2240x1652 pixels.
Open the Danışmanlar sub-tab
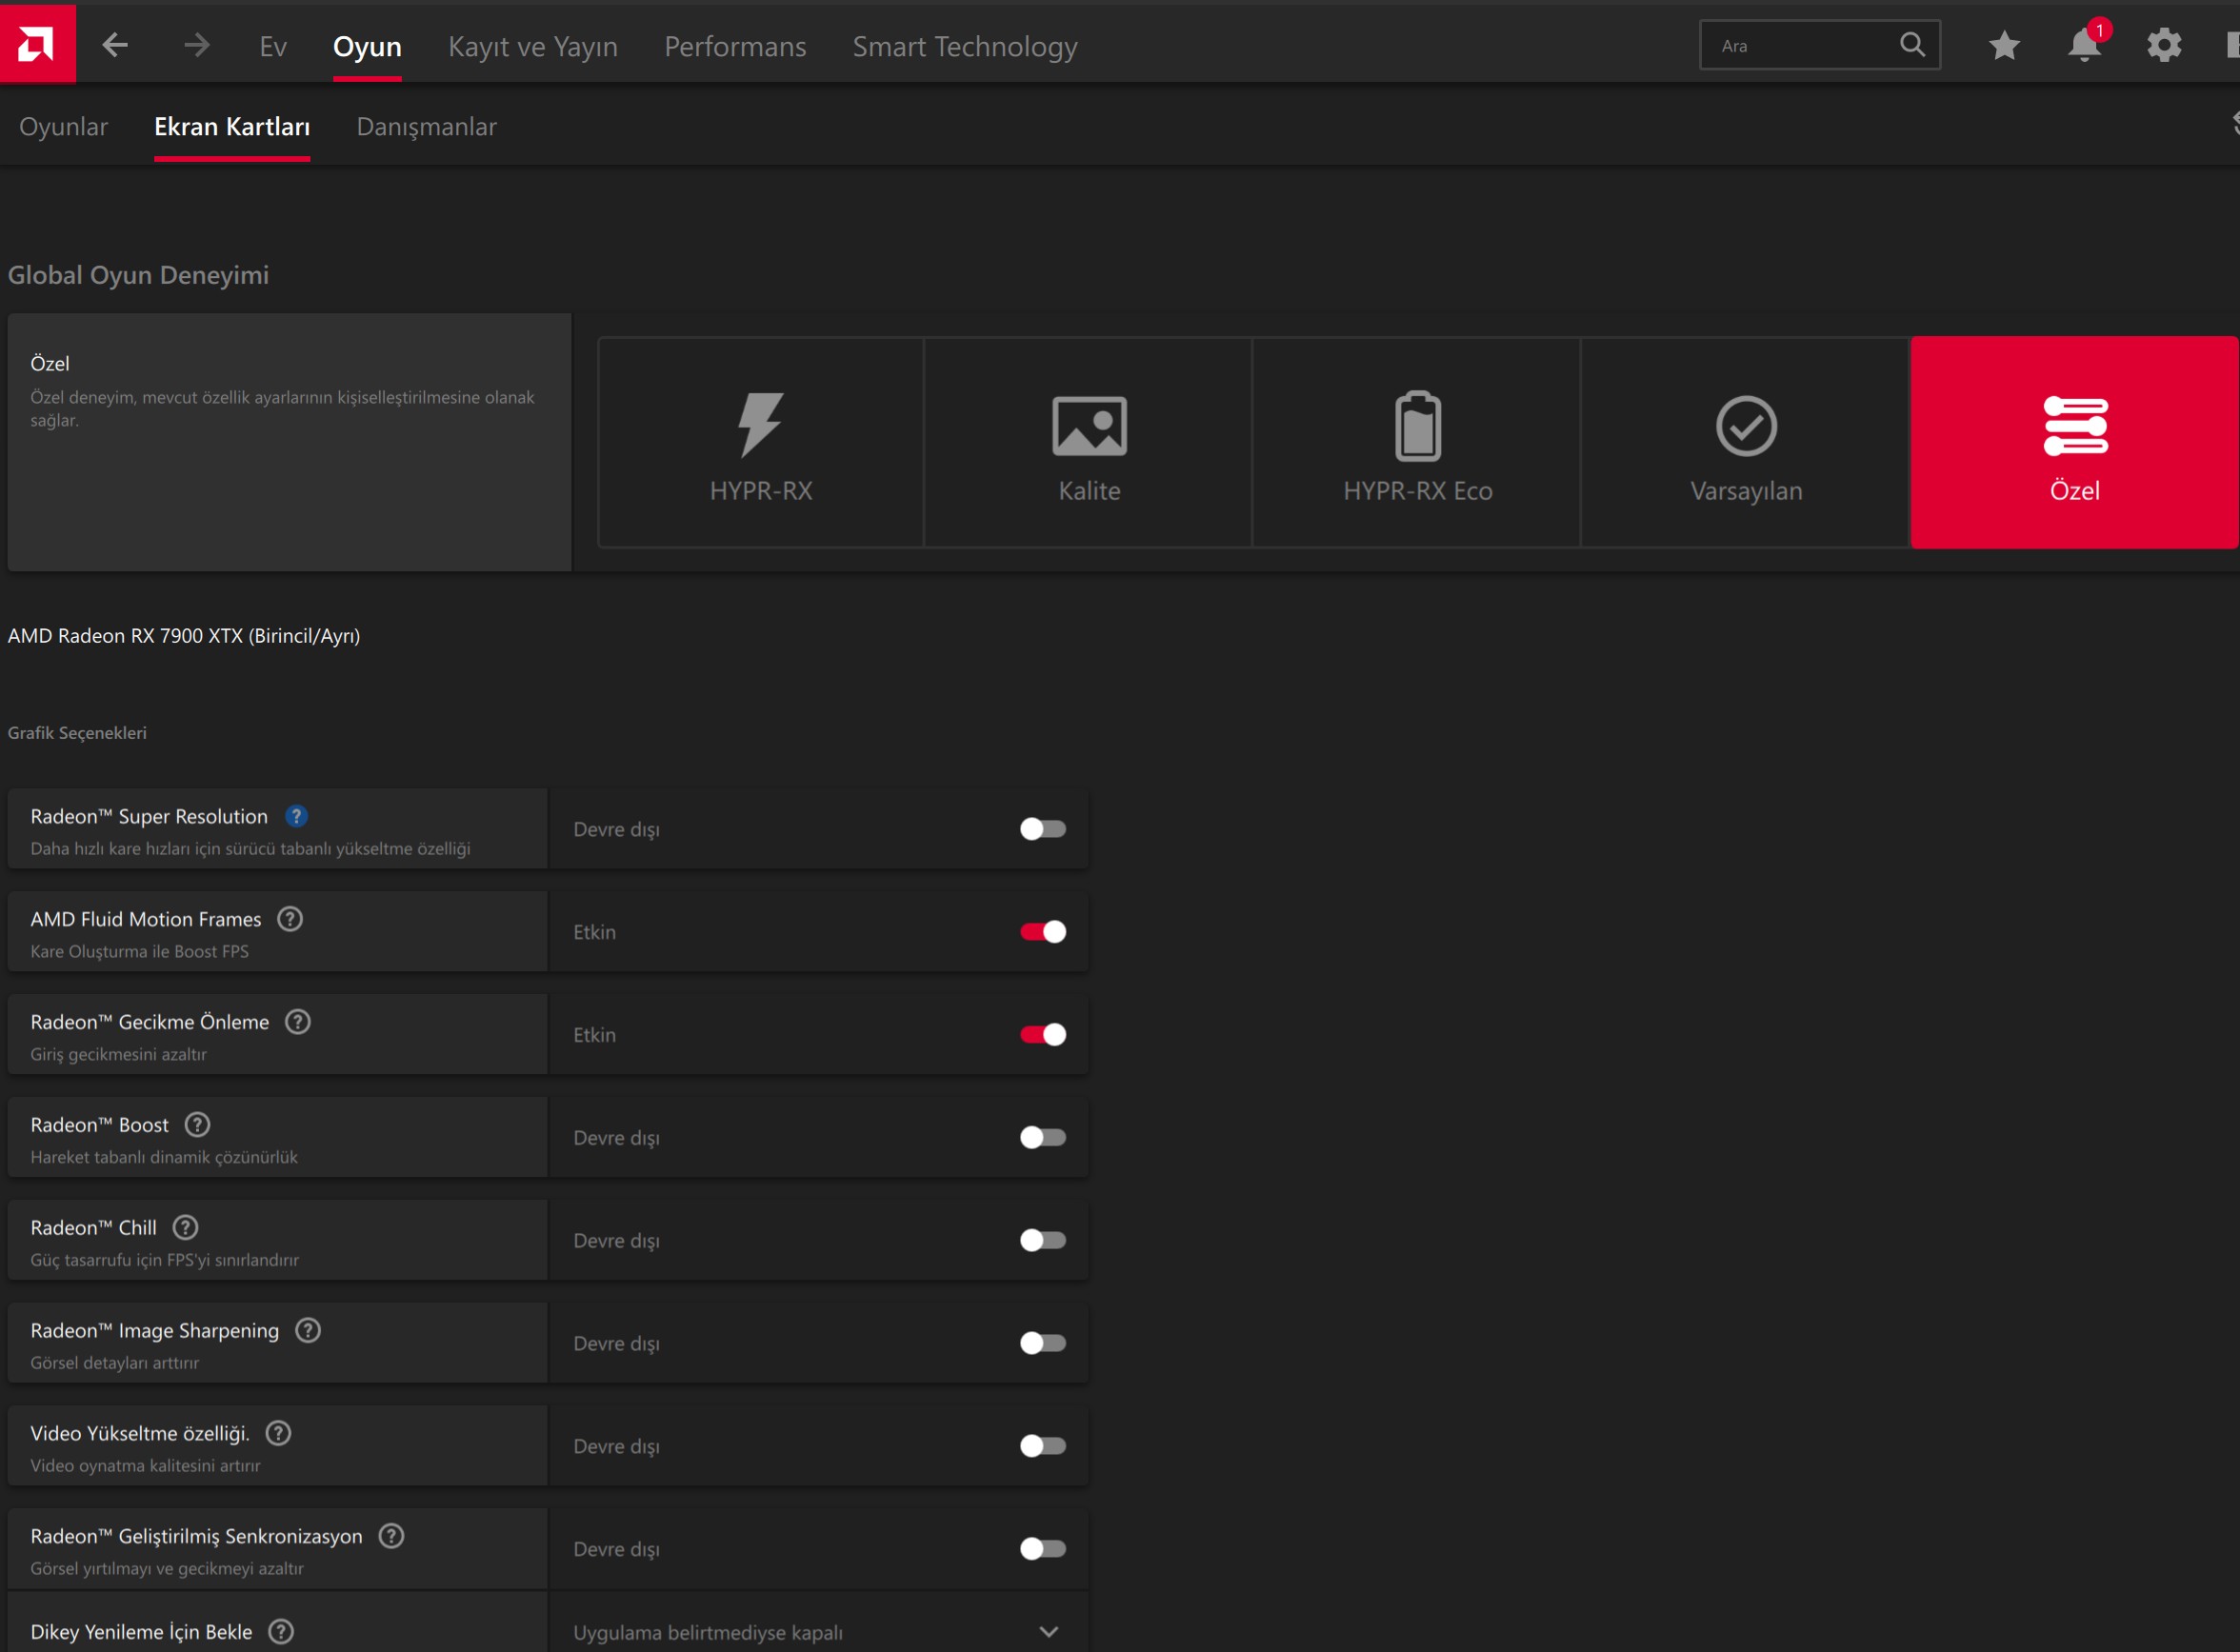click(427, 127)
